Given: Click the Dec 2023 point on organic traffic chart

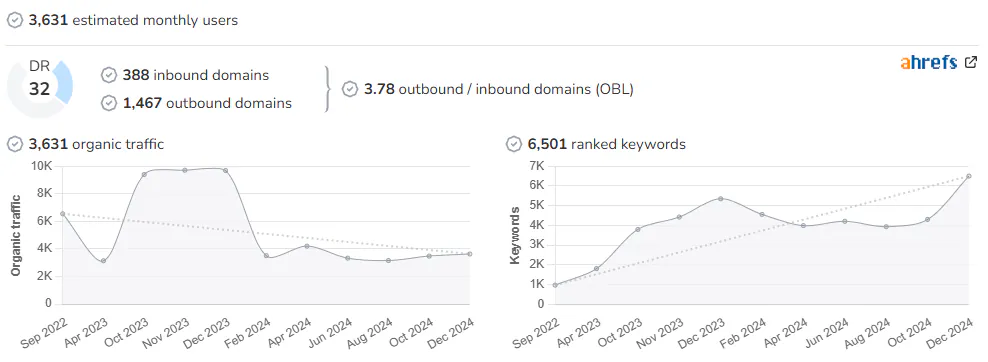Looking at the screenshot, I should [x=226, y=170].
